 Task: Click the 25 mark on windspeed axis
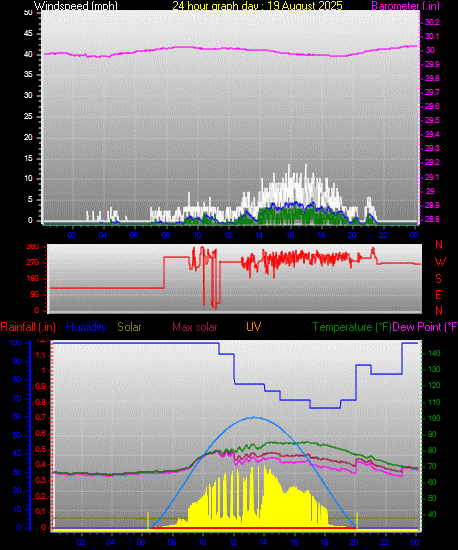[x=28, y=116]
